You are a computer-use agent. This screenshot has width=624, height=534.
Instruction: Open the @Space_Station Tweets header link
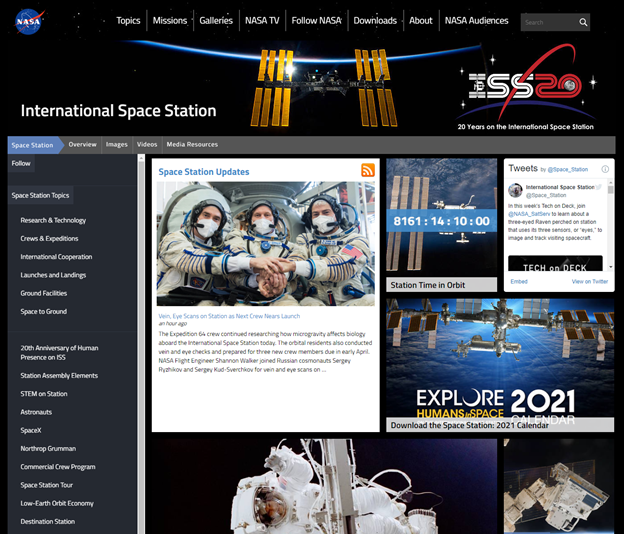tap(568, 170)
